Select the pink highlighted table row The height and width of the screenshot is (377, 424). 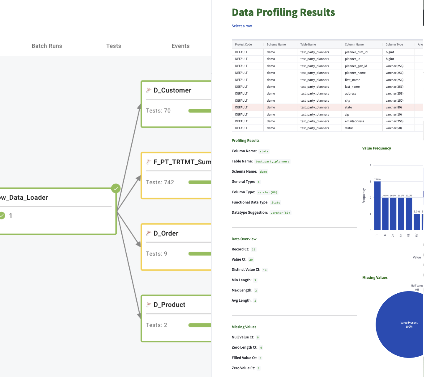click(327, 107)
